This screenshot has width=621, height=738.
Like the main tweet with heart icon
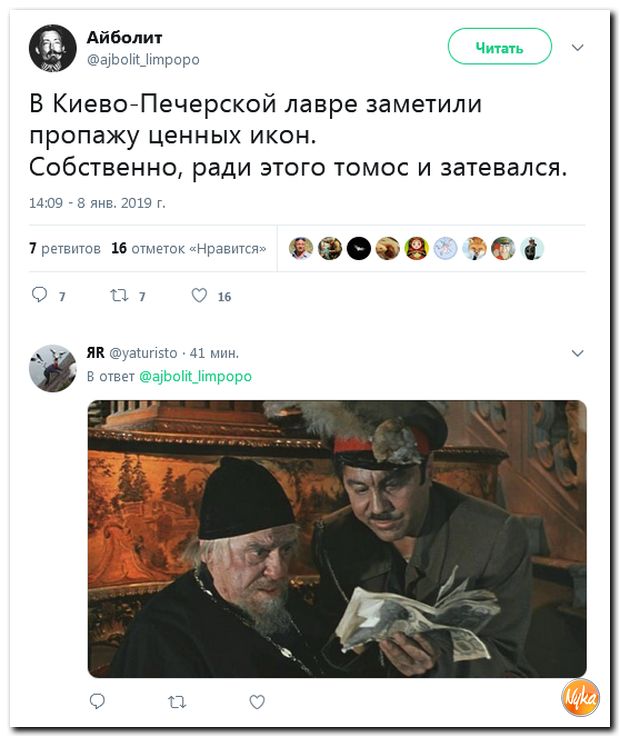pyautogui.click(x=199, y=295)
